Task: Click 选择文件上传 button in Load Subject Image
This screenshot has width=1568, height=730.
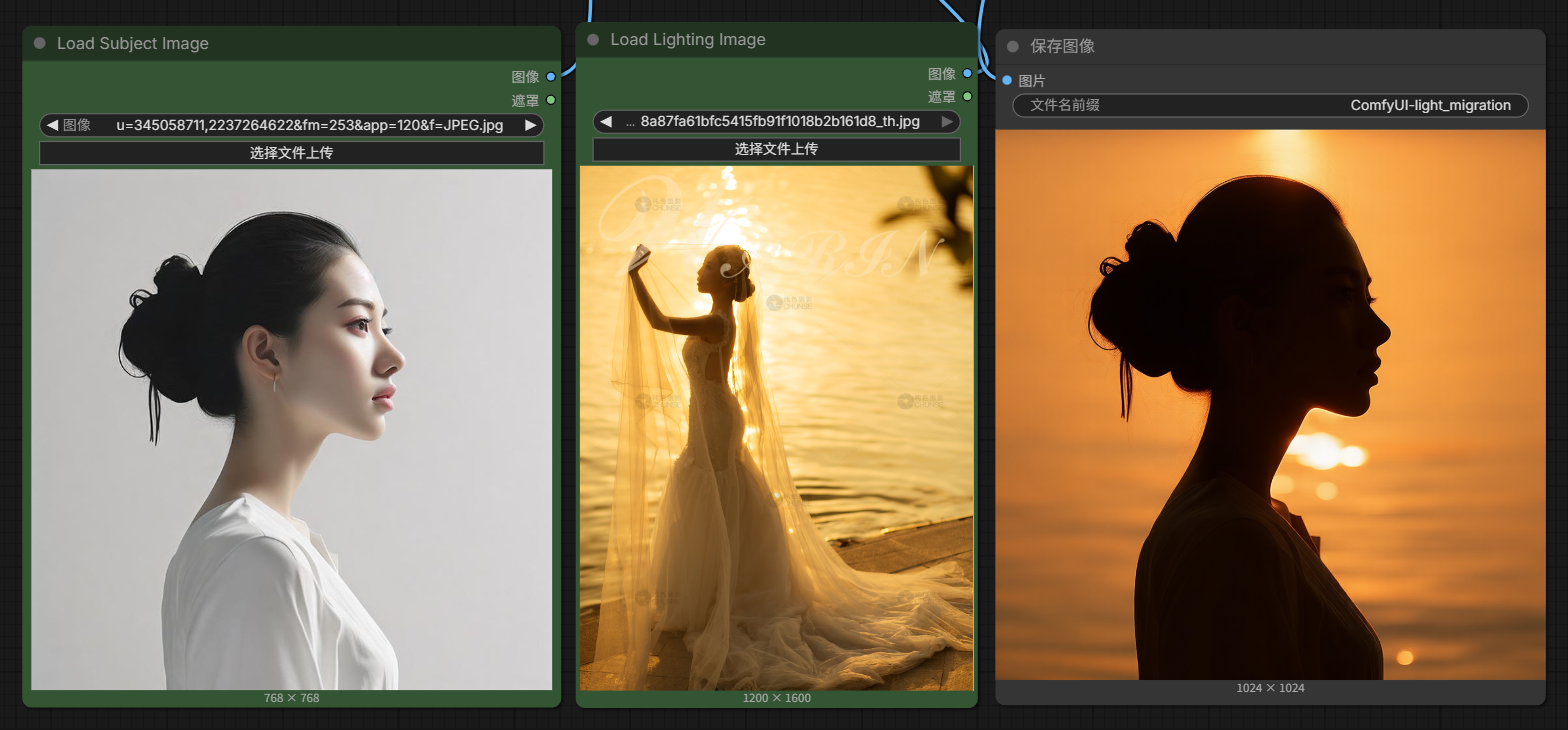Action: click(x=291, y=153)
